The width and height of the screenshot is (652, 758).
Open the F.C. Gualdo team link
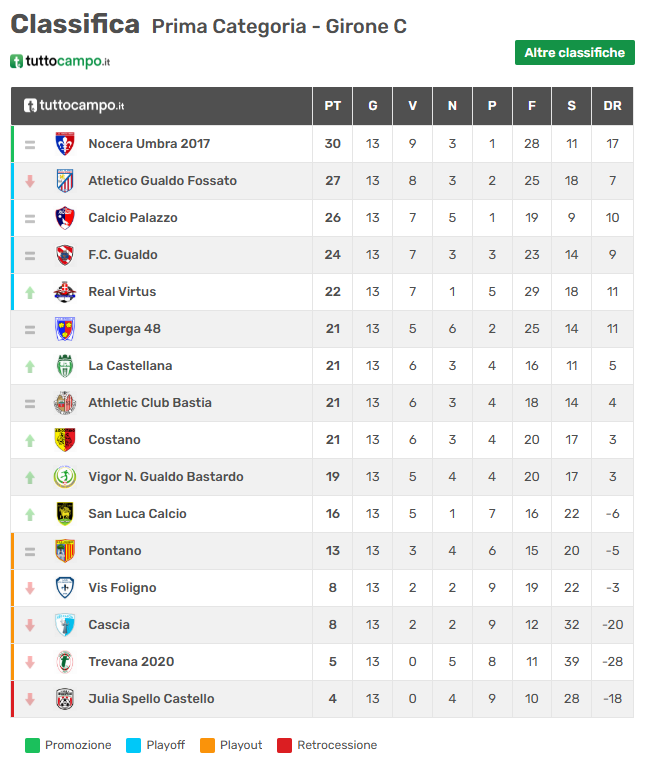(122, 255)
